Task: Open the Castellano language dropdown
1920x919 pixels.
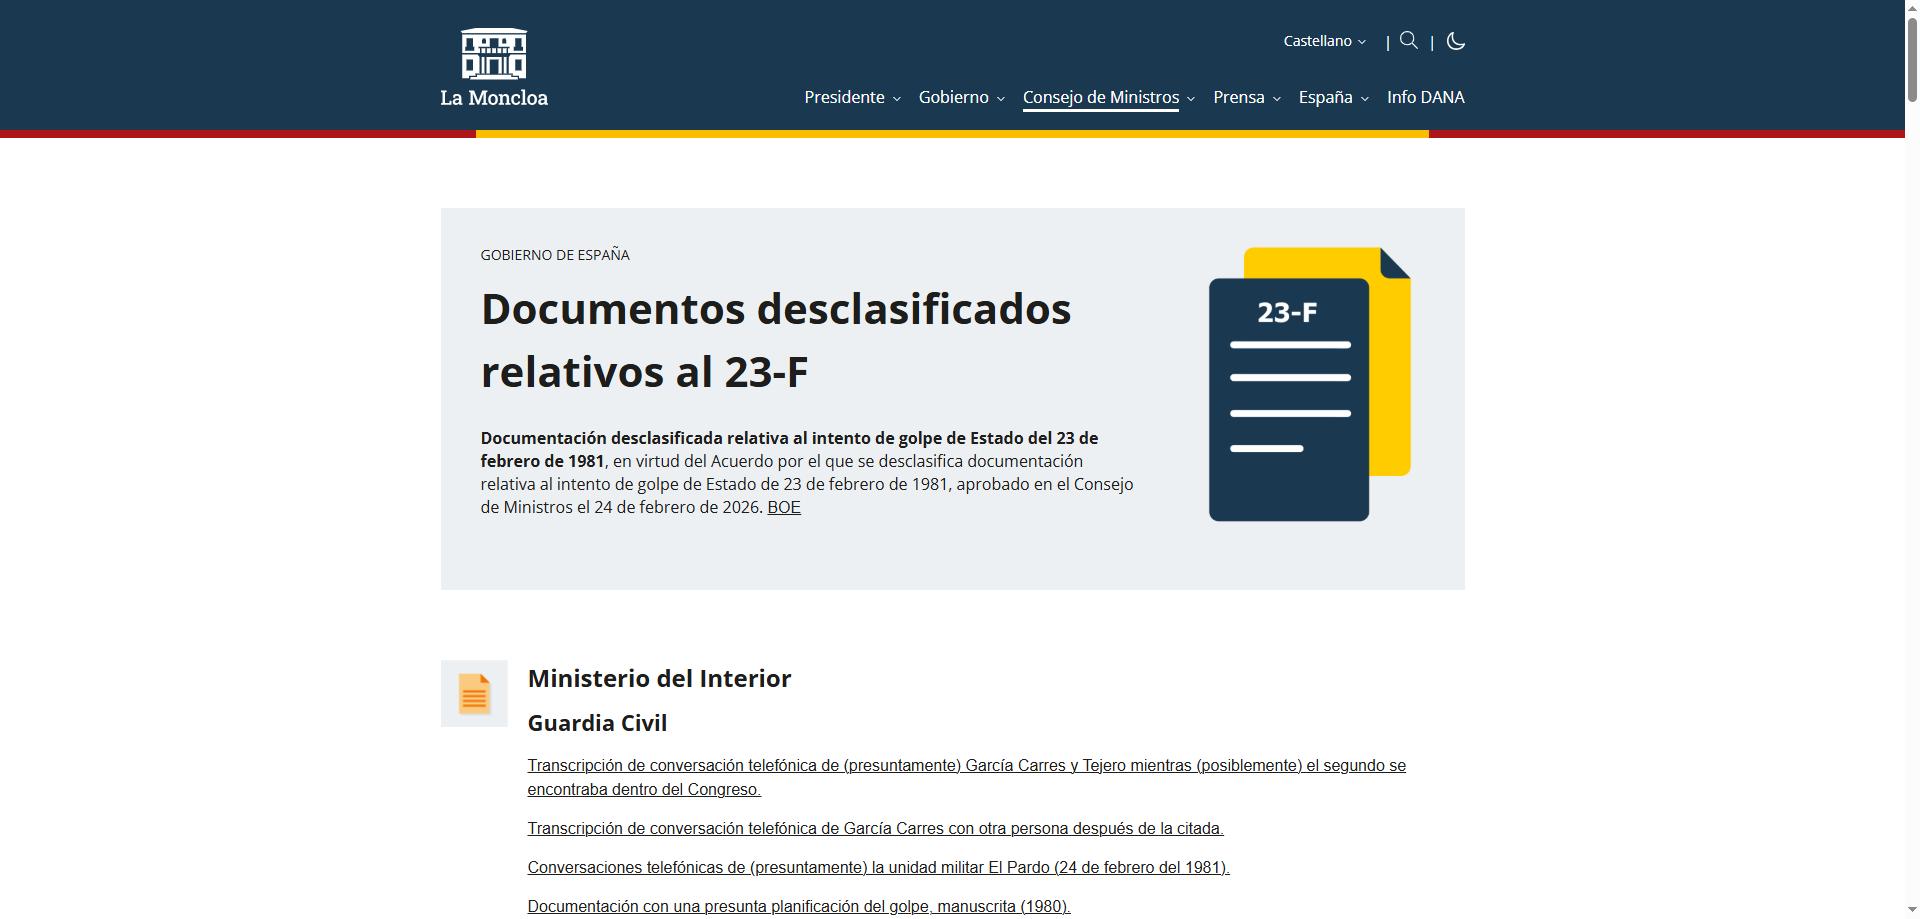Action: [1324, 41]
